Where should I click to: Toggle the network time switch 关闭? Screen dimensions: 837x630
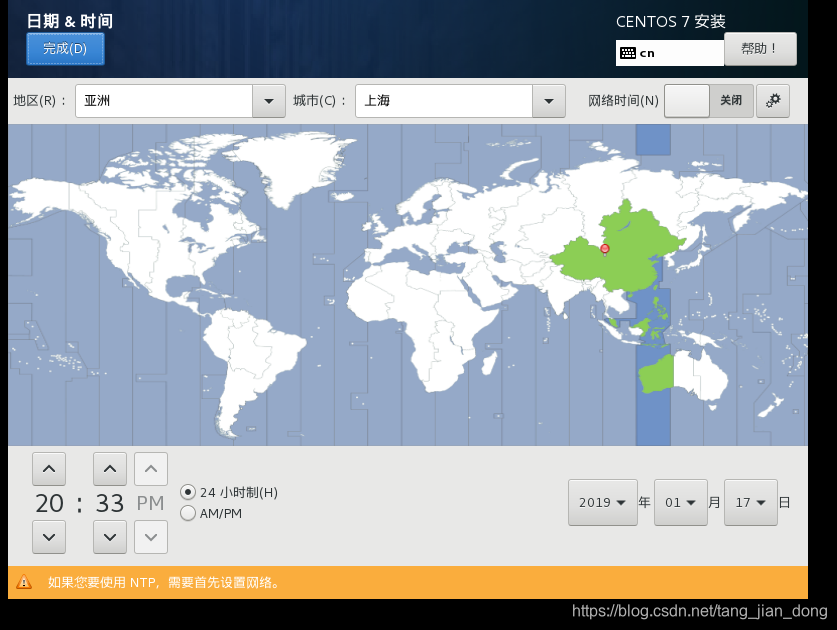pyautogui.click(x=708, y=100)
